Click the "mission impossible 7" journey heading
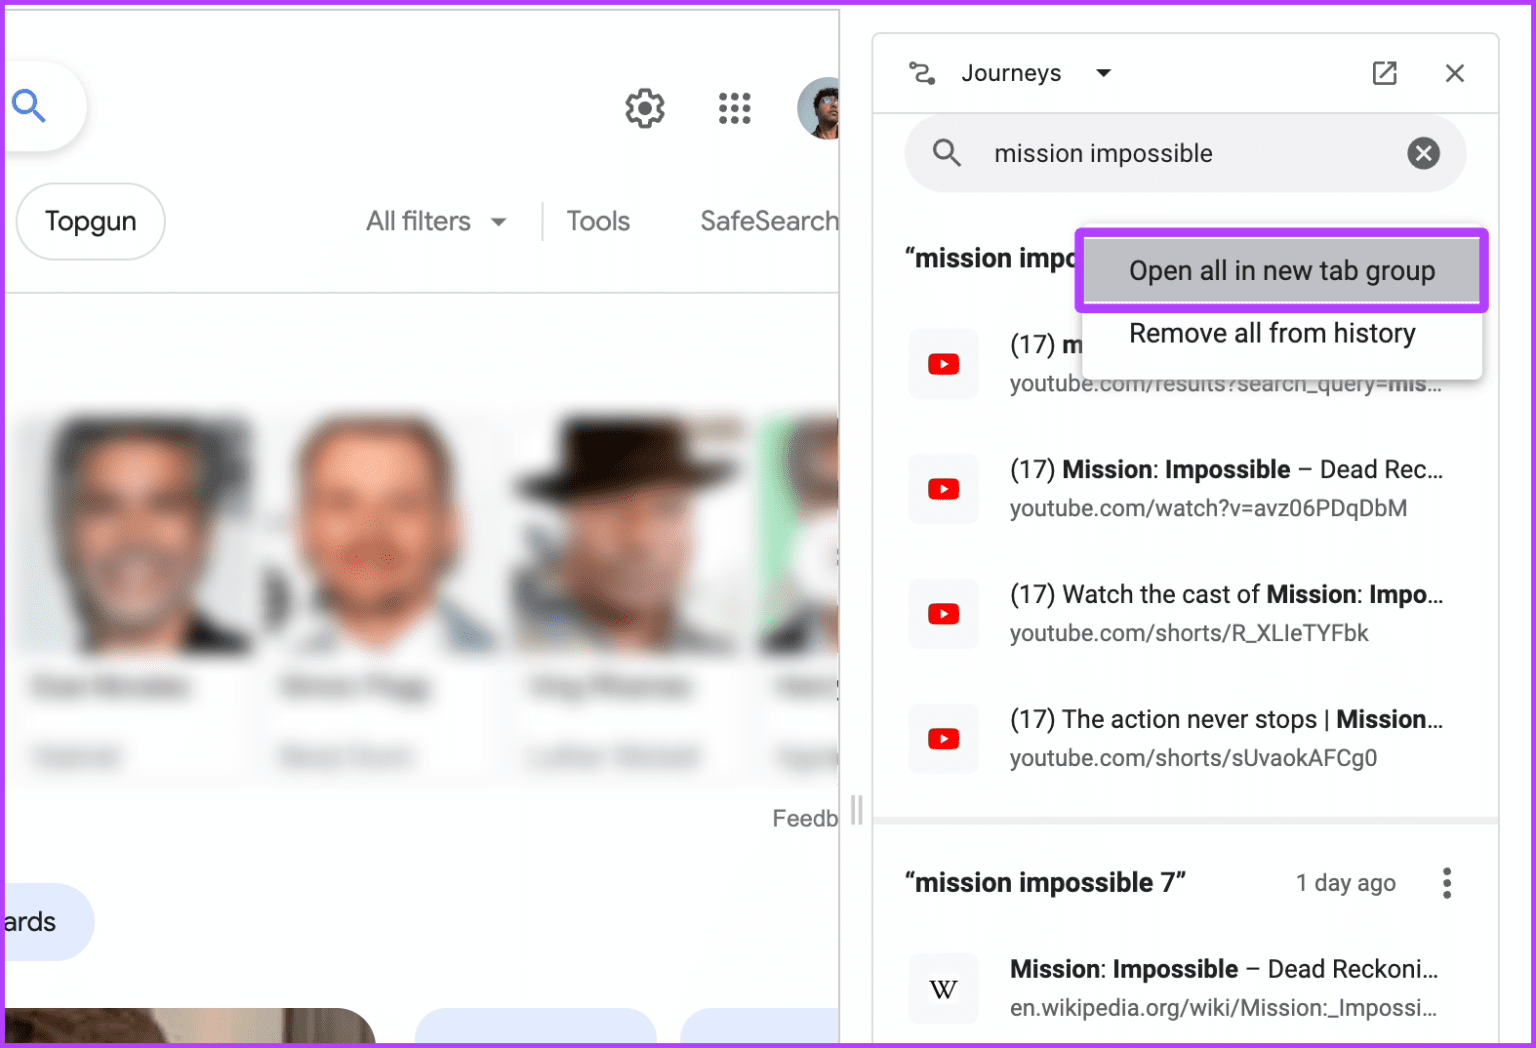The height and width of the screenshot is (1048, 1536). pos(1045,883)
